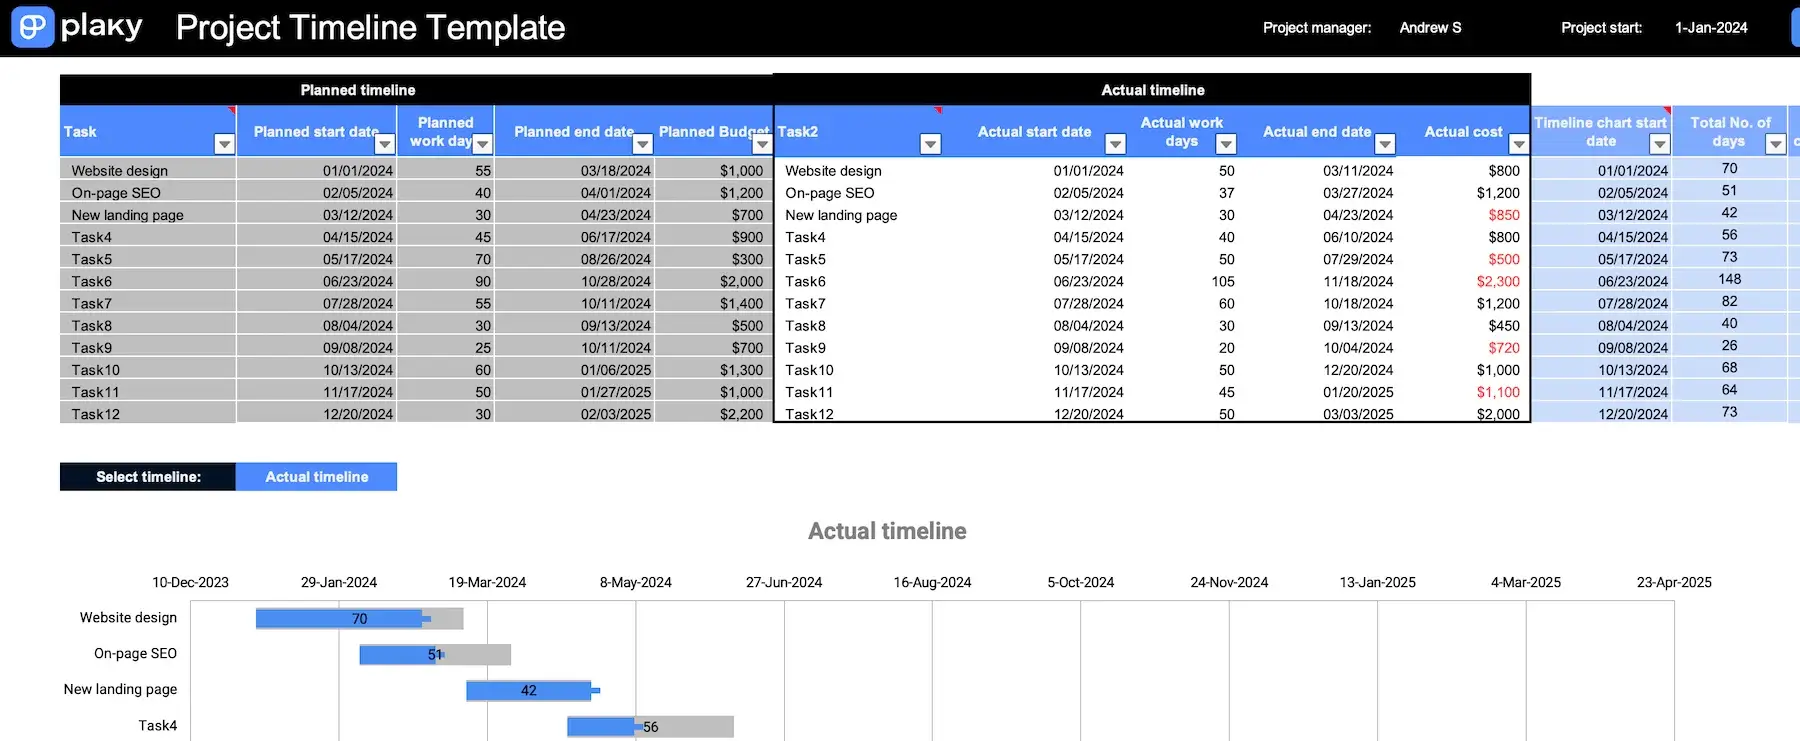
Task: Select the On-page SEO planned task cell
Action: [x=148, y=192]
